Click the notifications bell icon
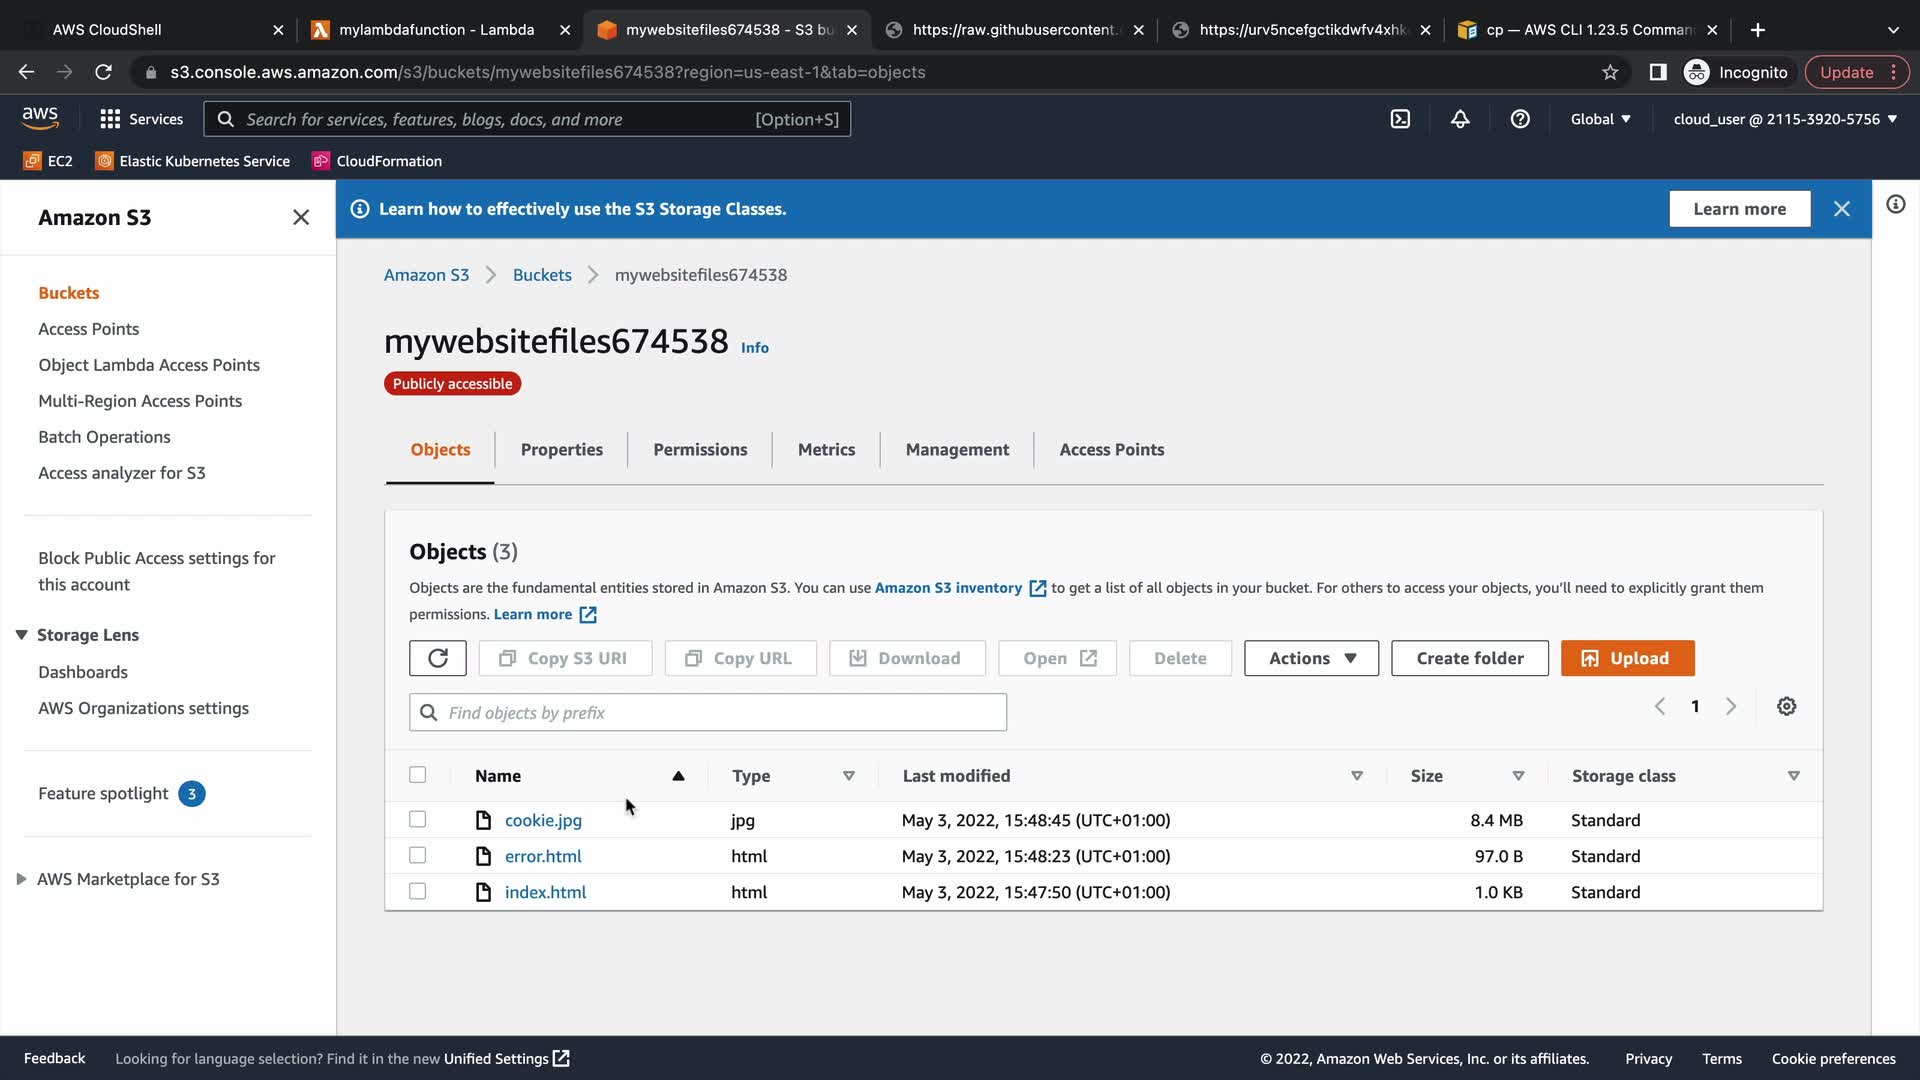1920x1080 pixels. [1460, 119]
